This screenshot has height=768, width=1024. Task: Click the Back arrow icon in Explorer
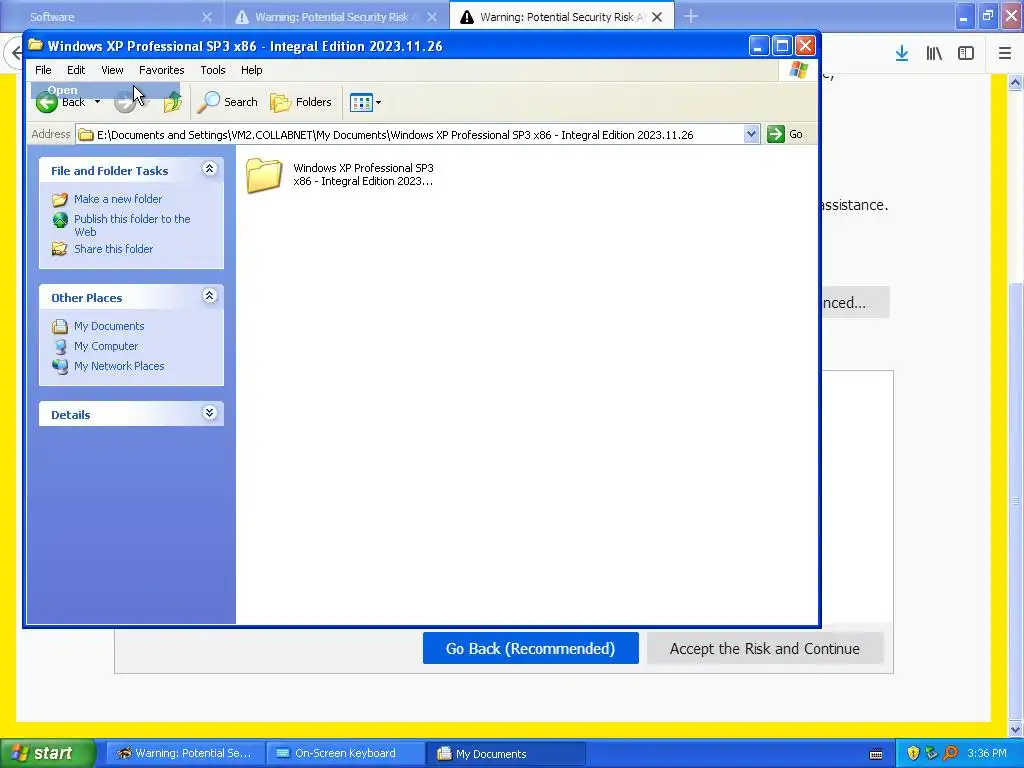46,103
